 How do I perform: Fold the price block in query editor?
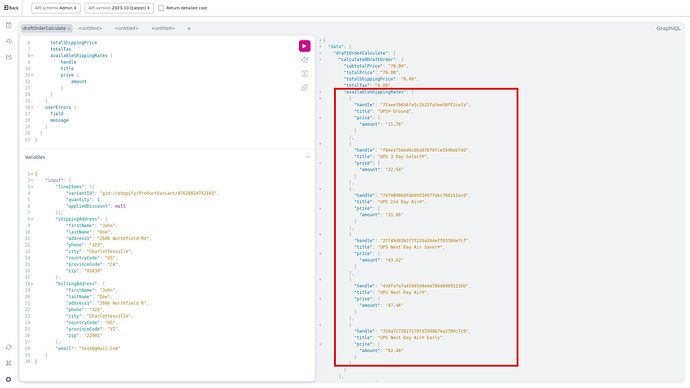tap(32, 75)
